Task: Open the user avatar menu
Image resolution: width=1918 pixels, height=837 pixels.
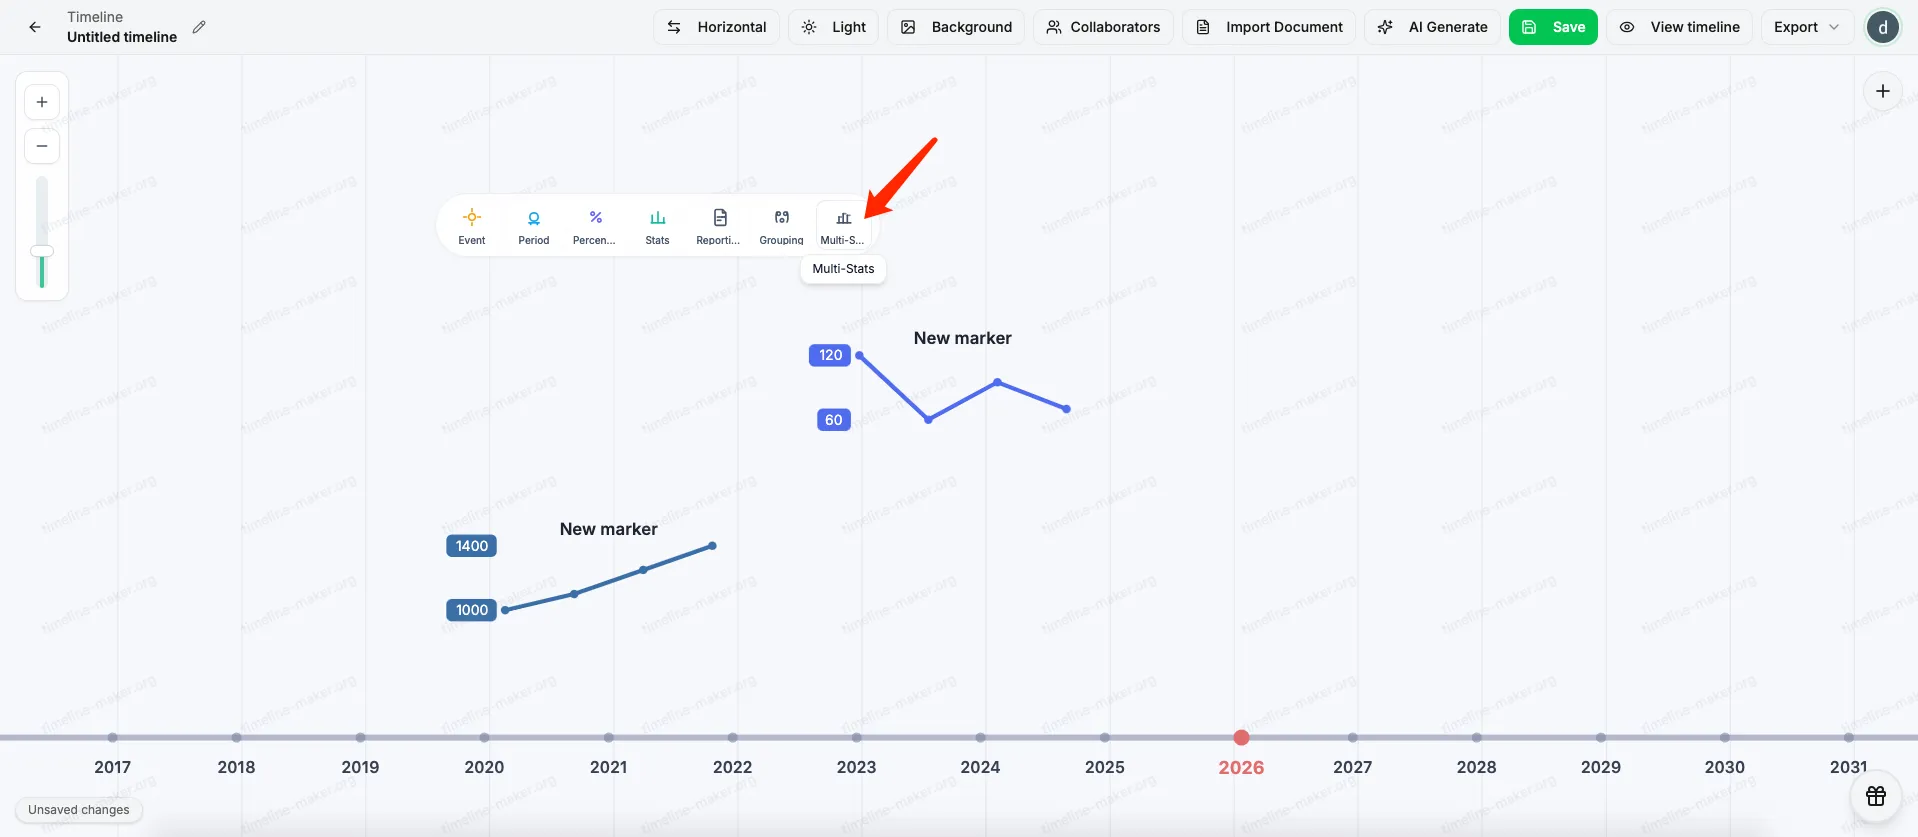Action: pyautogui.click(x=1882, y=27)
